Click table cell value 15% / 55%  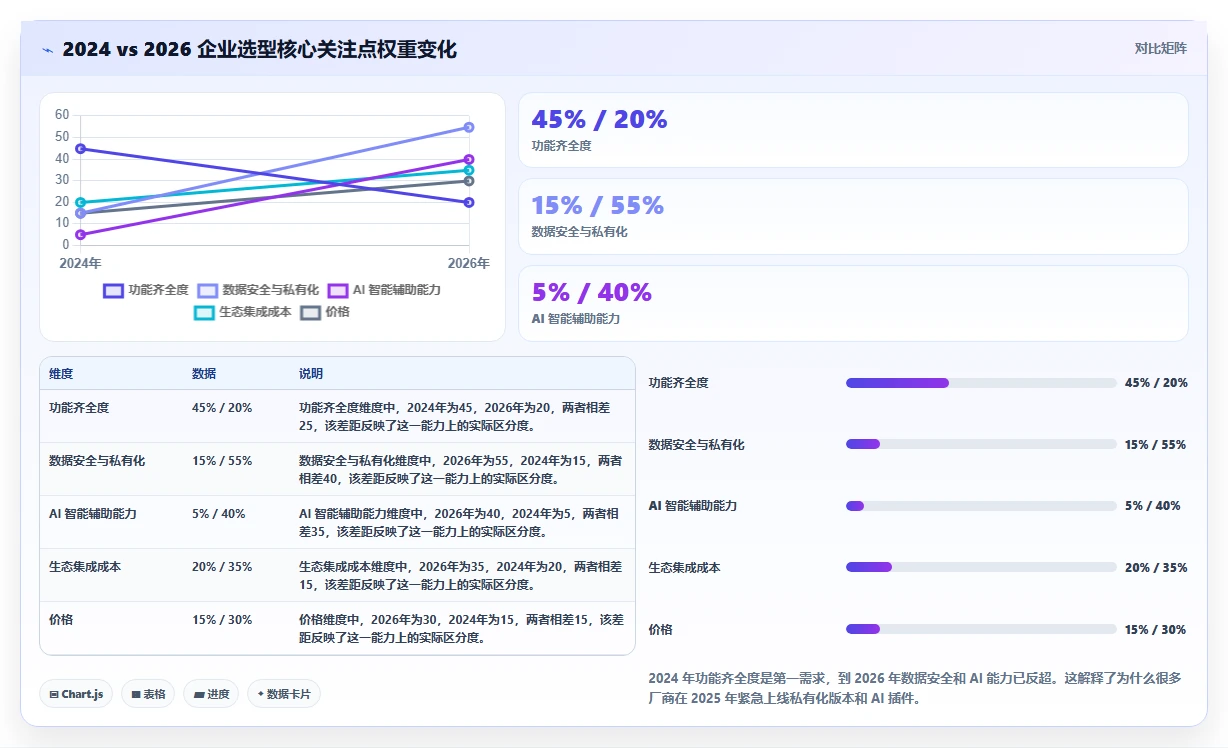click(222, 461)
